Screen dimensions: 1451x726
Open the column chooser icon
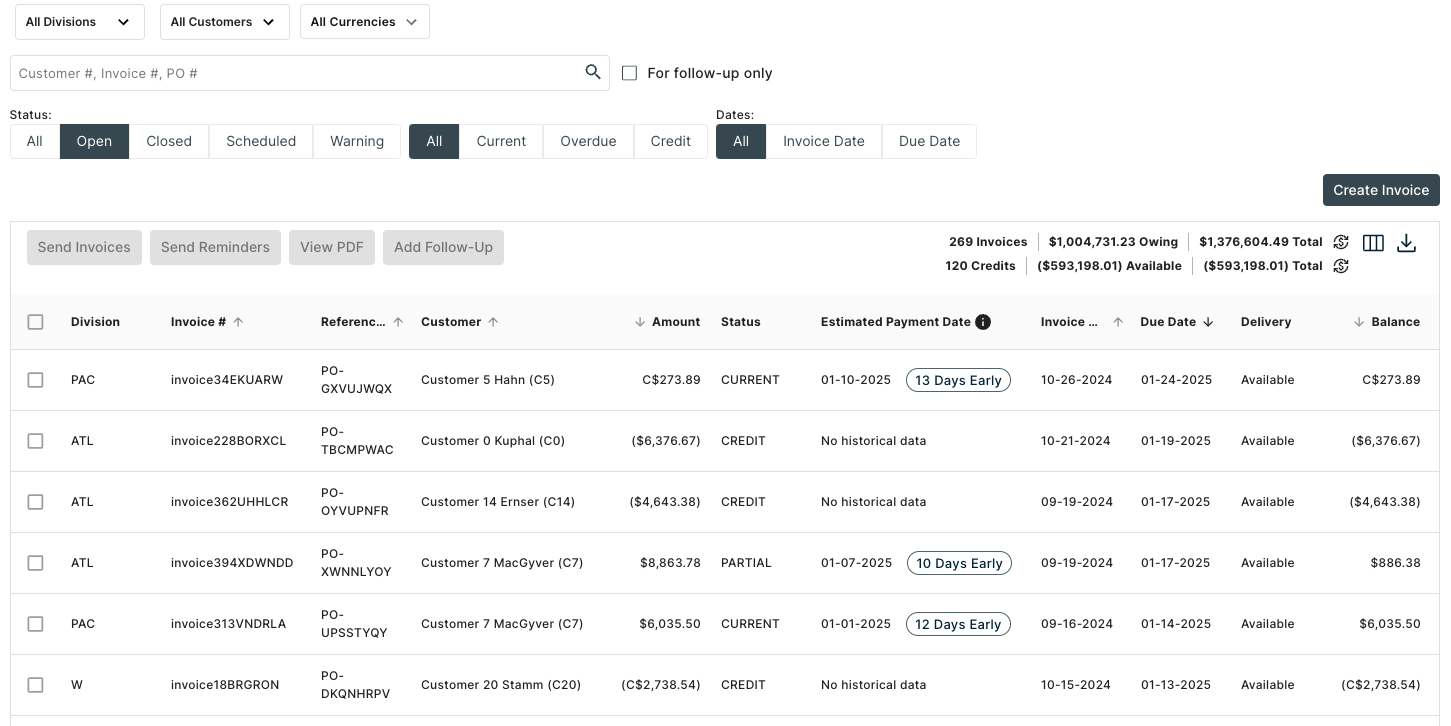1373,243
